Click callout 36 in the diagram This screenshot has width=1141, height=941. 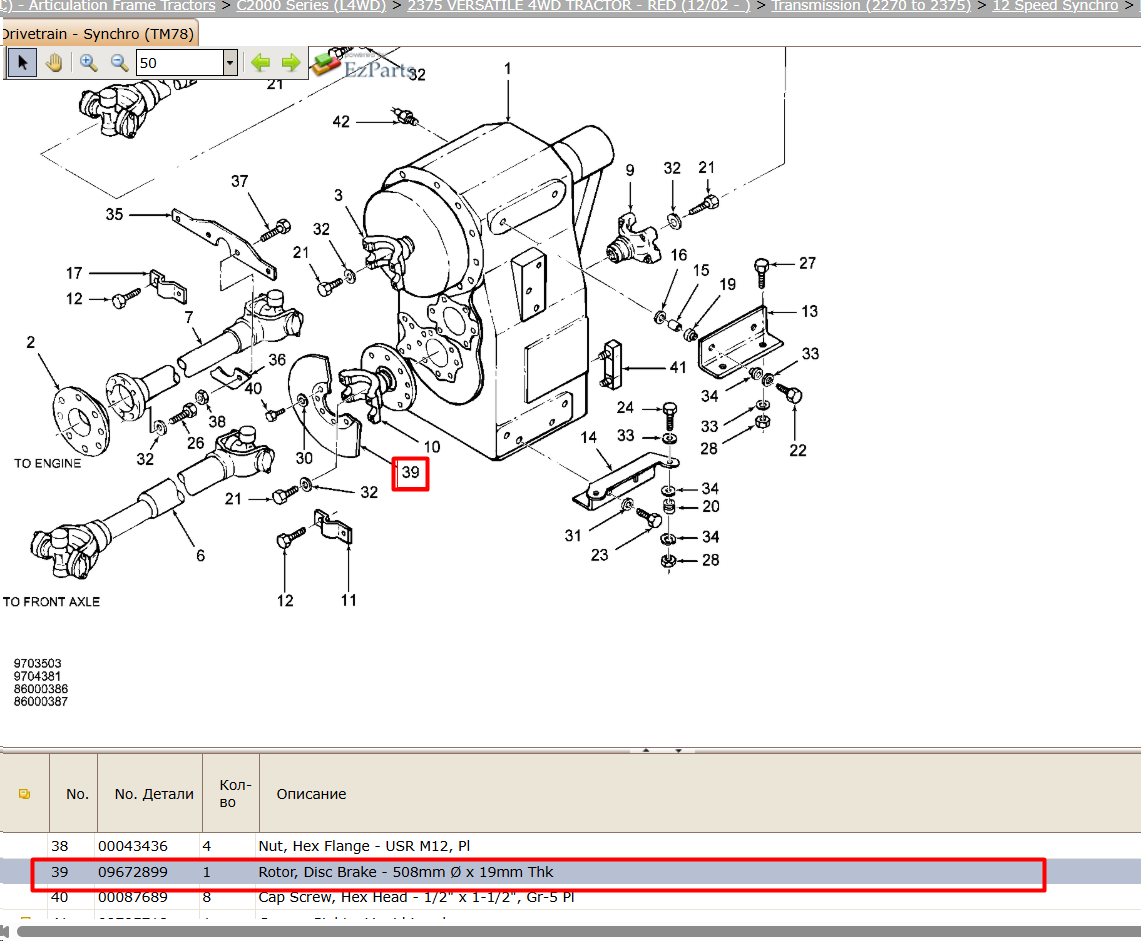point(277,360)
